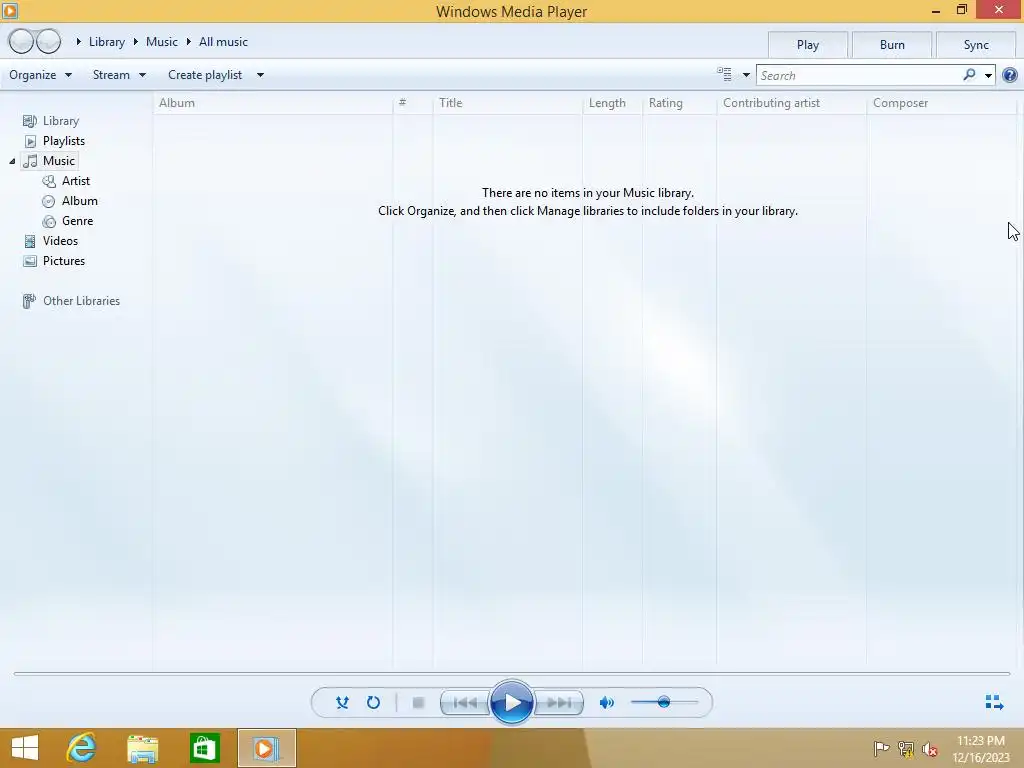Click the Windows Media Player title bar icon

click(x=10, y=10)
